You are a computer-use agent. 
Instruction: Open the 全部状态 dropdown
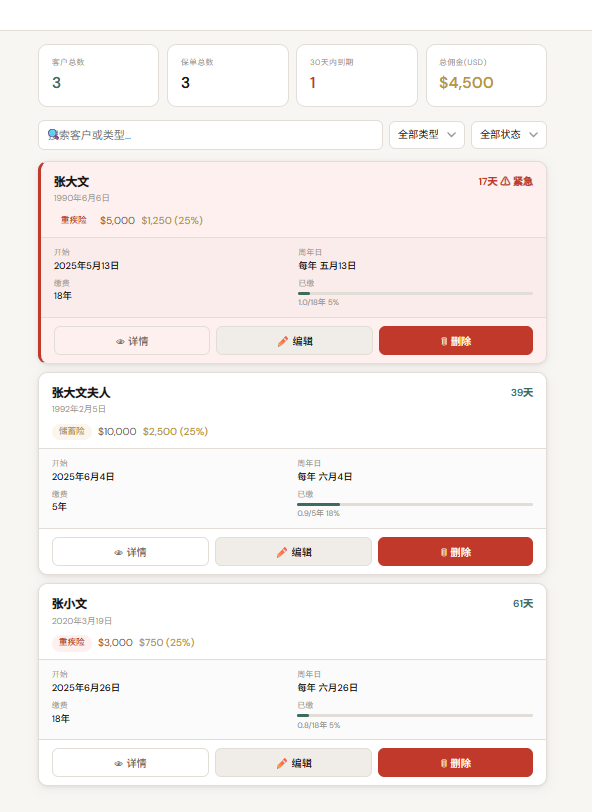click(x=509, y=135)
